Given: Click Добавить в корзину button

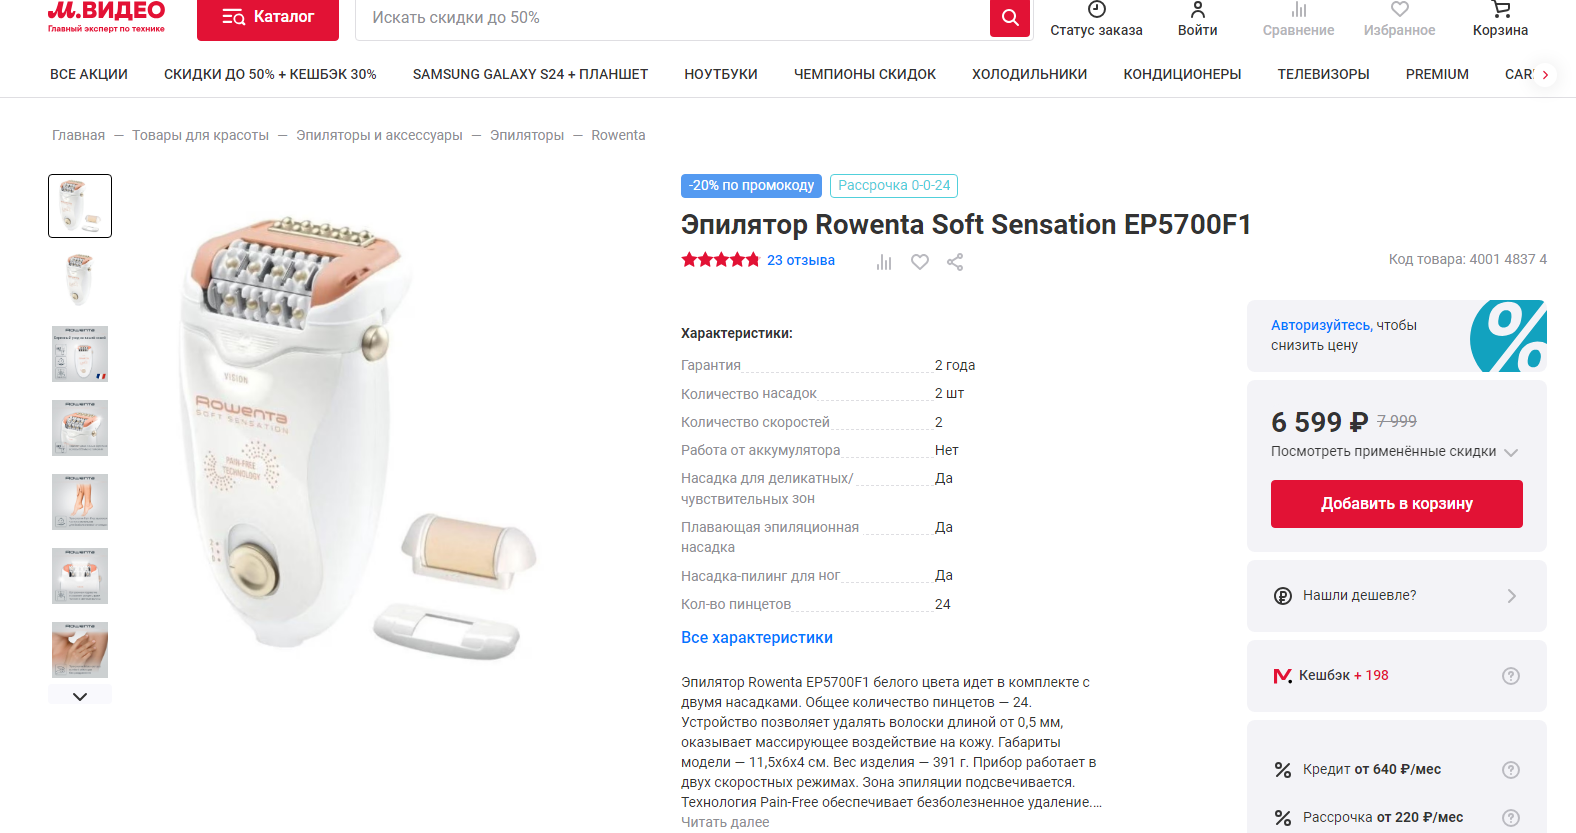Looking at the screenshot, I should [x=1397, y=504].
